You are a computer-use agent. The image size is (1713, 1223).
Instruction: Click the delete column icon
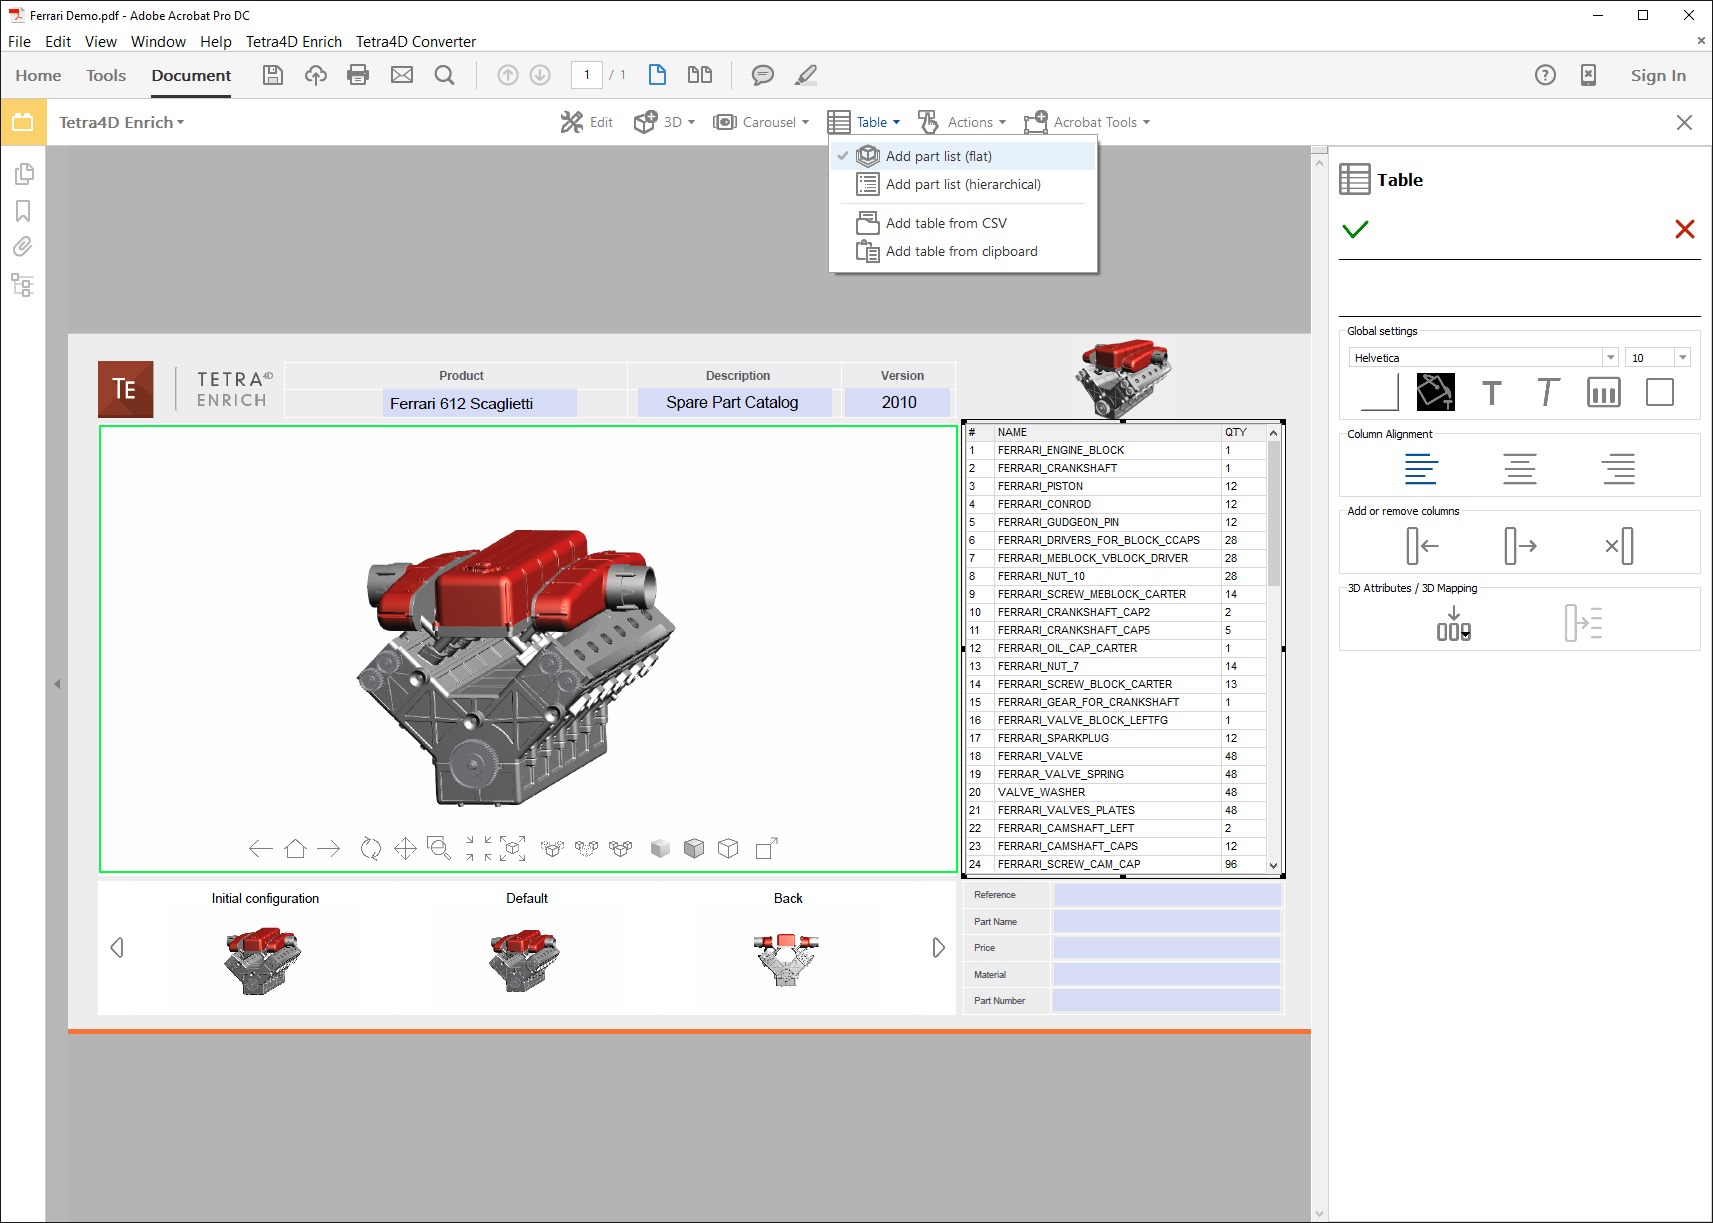1618,546
